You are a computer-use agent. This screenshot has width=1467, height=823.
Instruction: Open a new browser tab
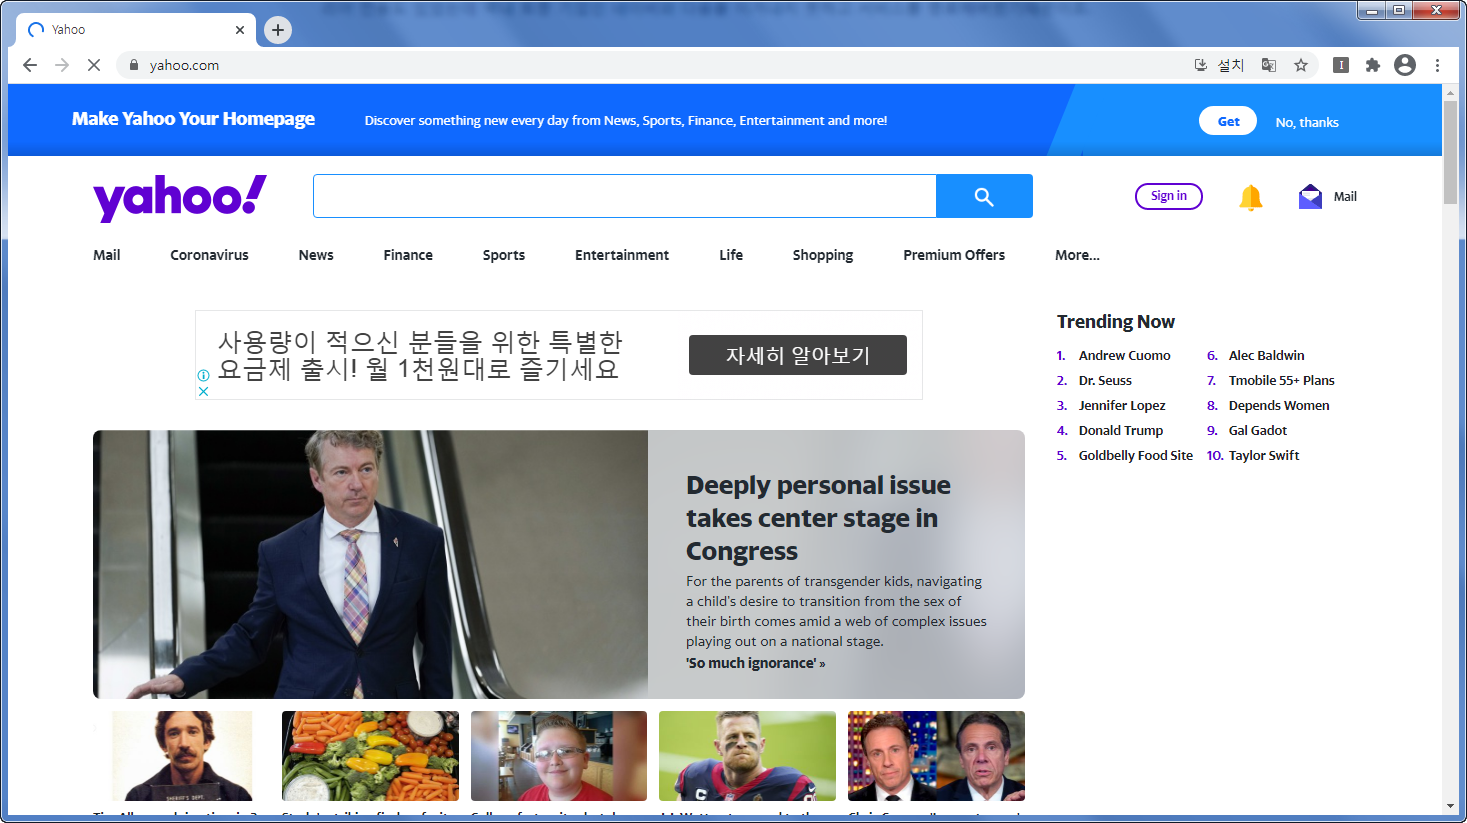tap(278, 30)
